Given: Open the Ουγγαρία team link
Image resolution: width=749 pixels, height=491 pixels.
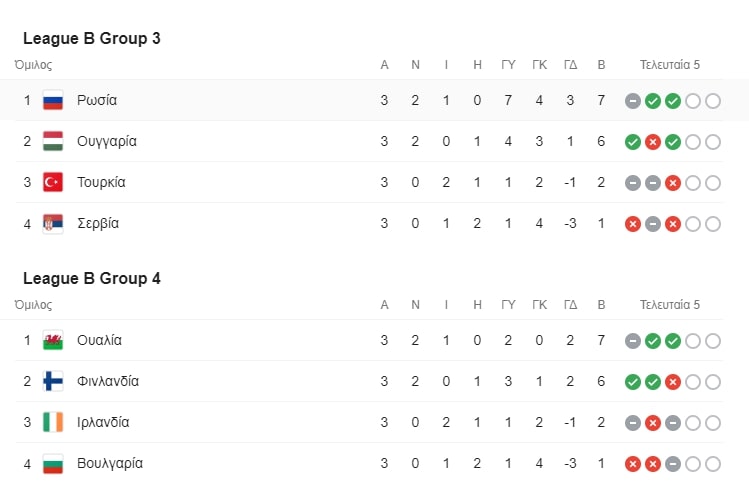Looking at the screenshot, I should [107, 141].
